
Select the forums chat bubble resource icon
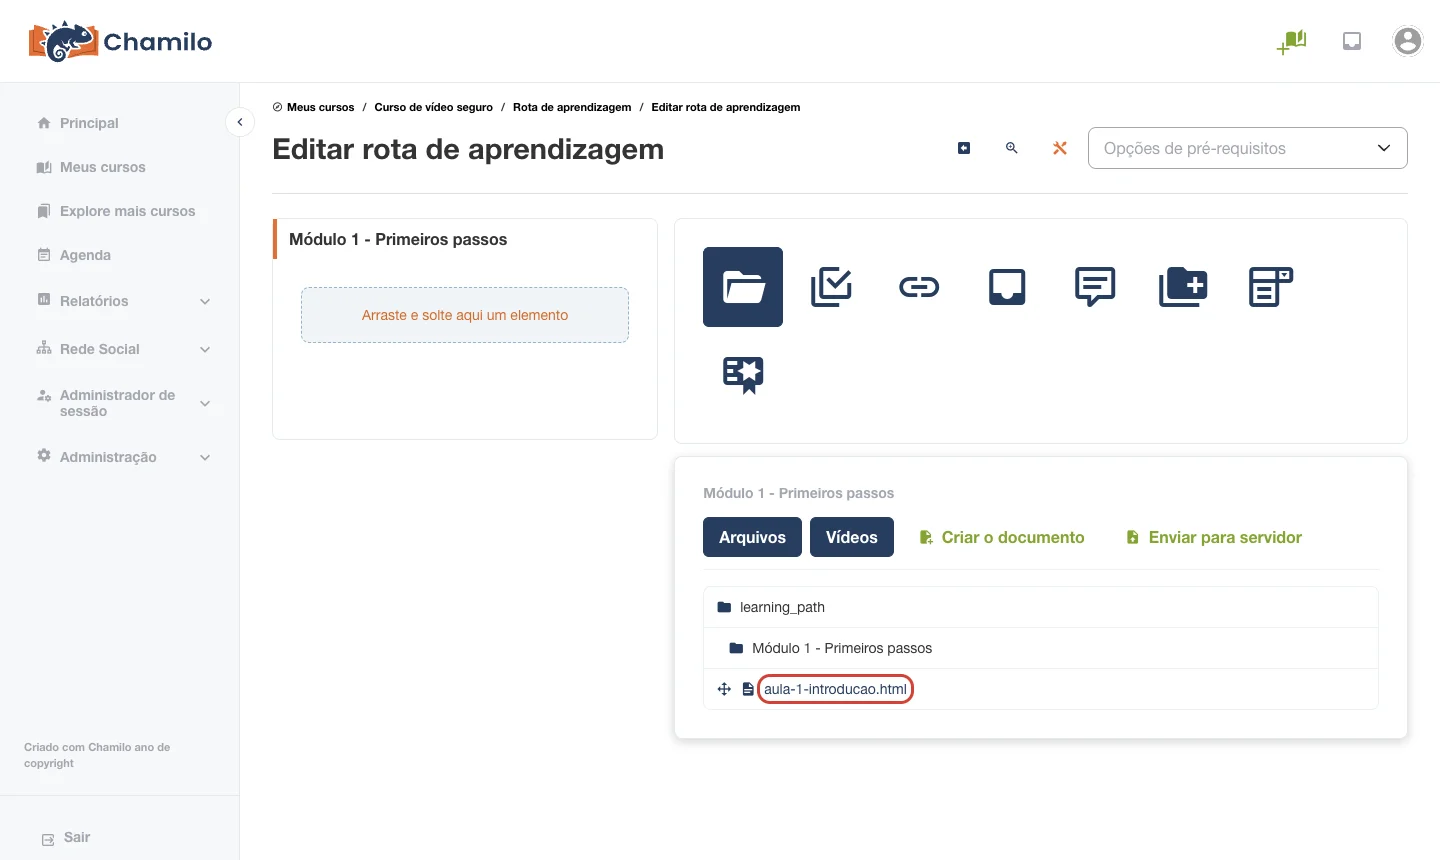[x=1095, y=287]
